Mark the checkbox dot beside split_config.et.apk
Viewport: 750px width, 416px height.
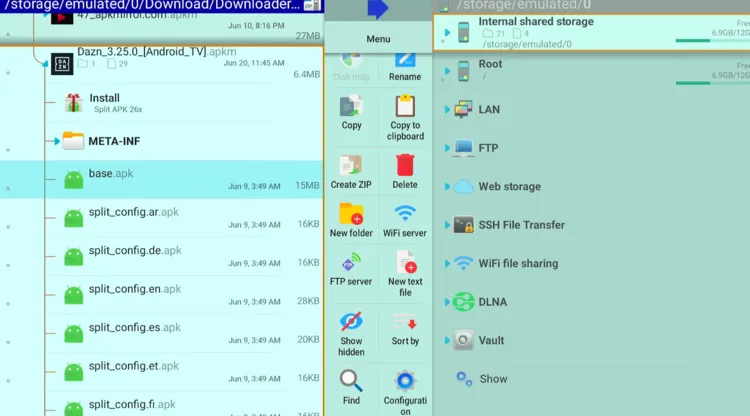pyautogui.click(x=8, y=381)
